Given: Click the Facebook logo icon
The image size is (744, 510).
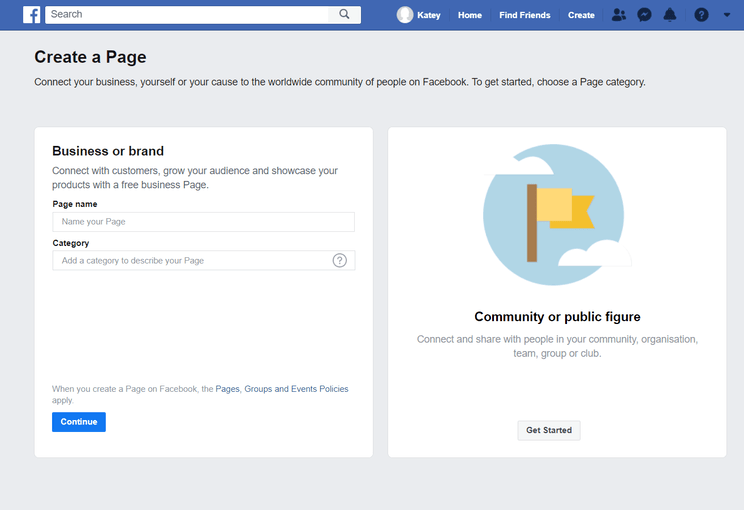Looking at the screenshot, I should [31, 15].
